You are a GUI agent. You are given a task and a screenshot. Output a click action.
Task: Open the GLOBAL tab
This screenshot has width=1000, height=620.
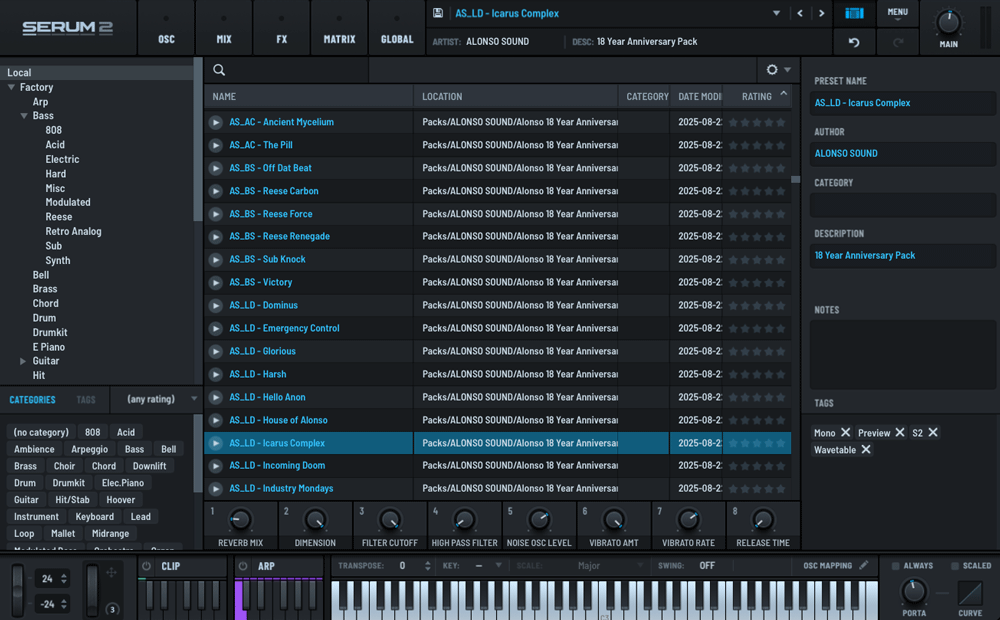click(397, 28)
